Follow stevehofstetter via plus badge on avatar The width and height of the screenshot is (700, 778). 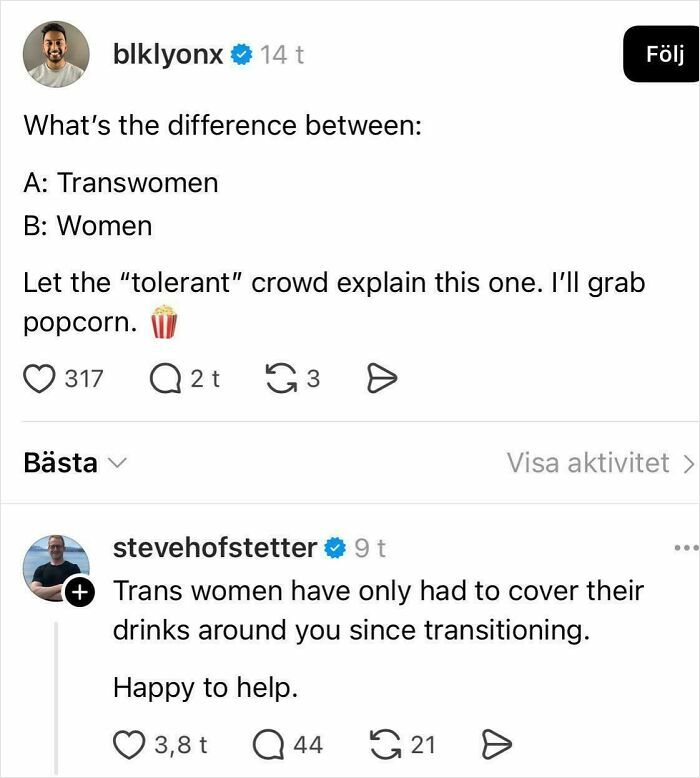(79, 593)
